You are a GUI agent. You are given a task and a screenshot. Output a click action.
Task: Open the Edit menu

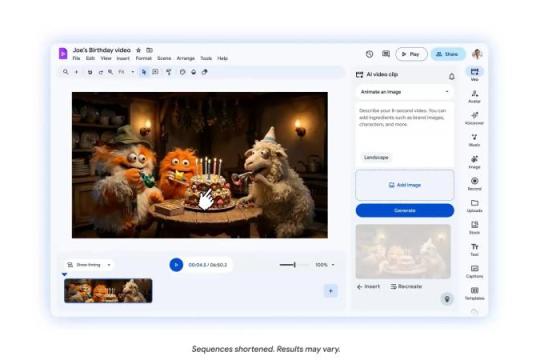pos(90,58)
